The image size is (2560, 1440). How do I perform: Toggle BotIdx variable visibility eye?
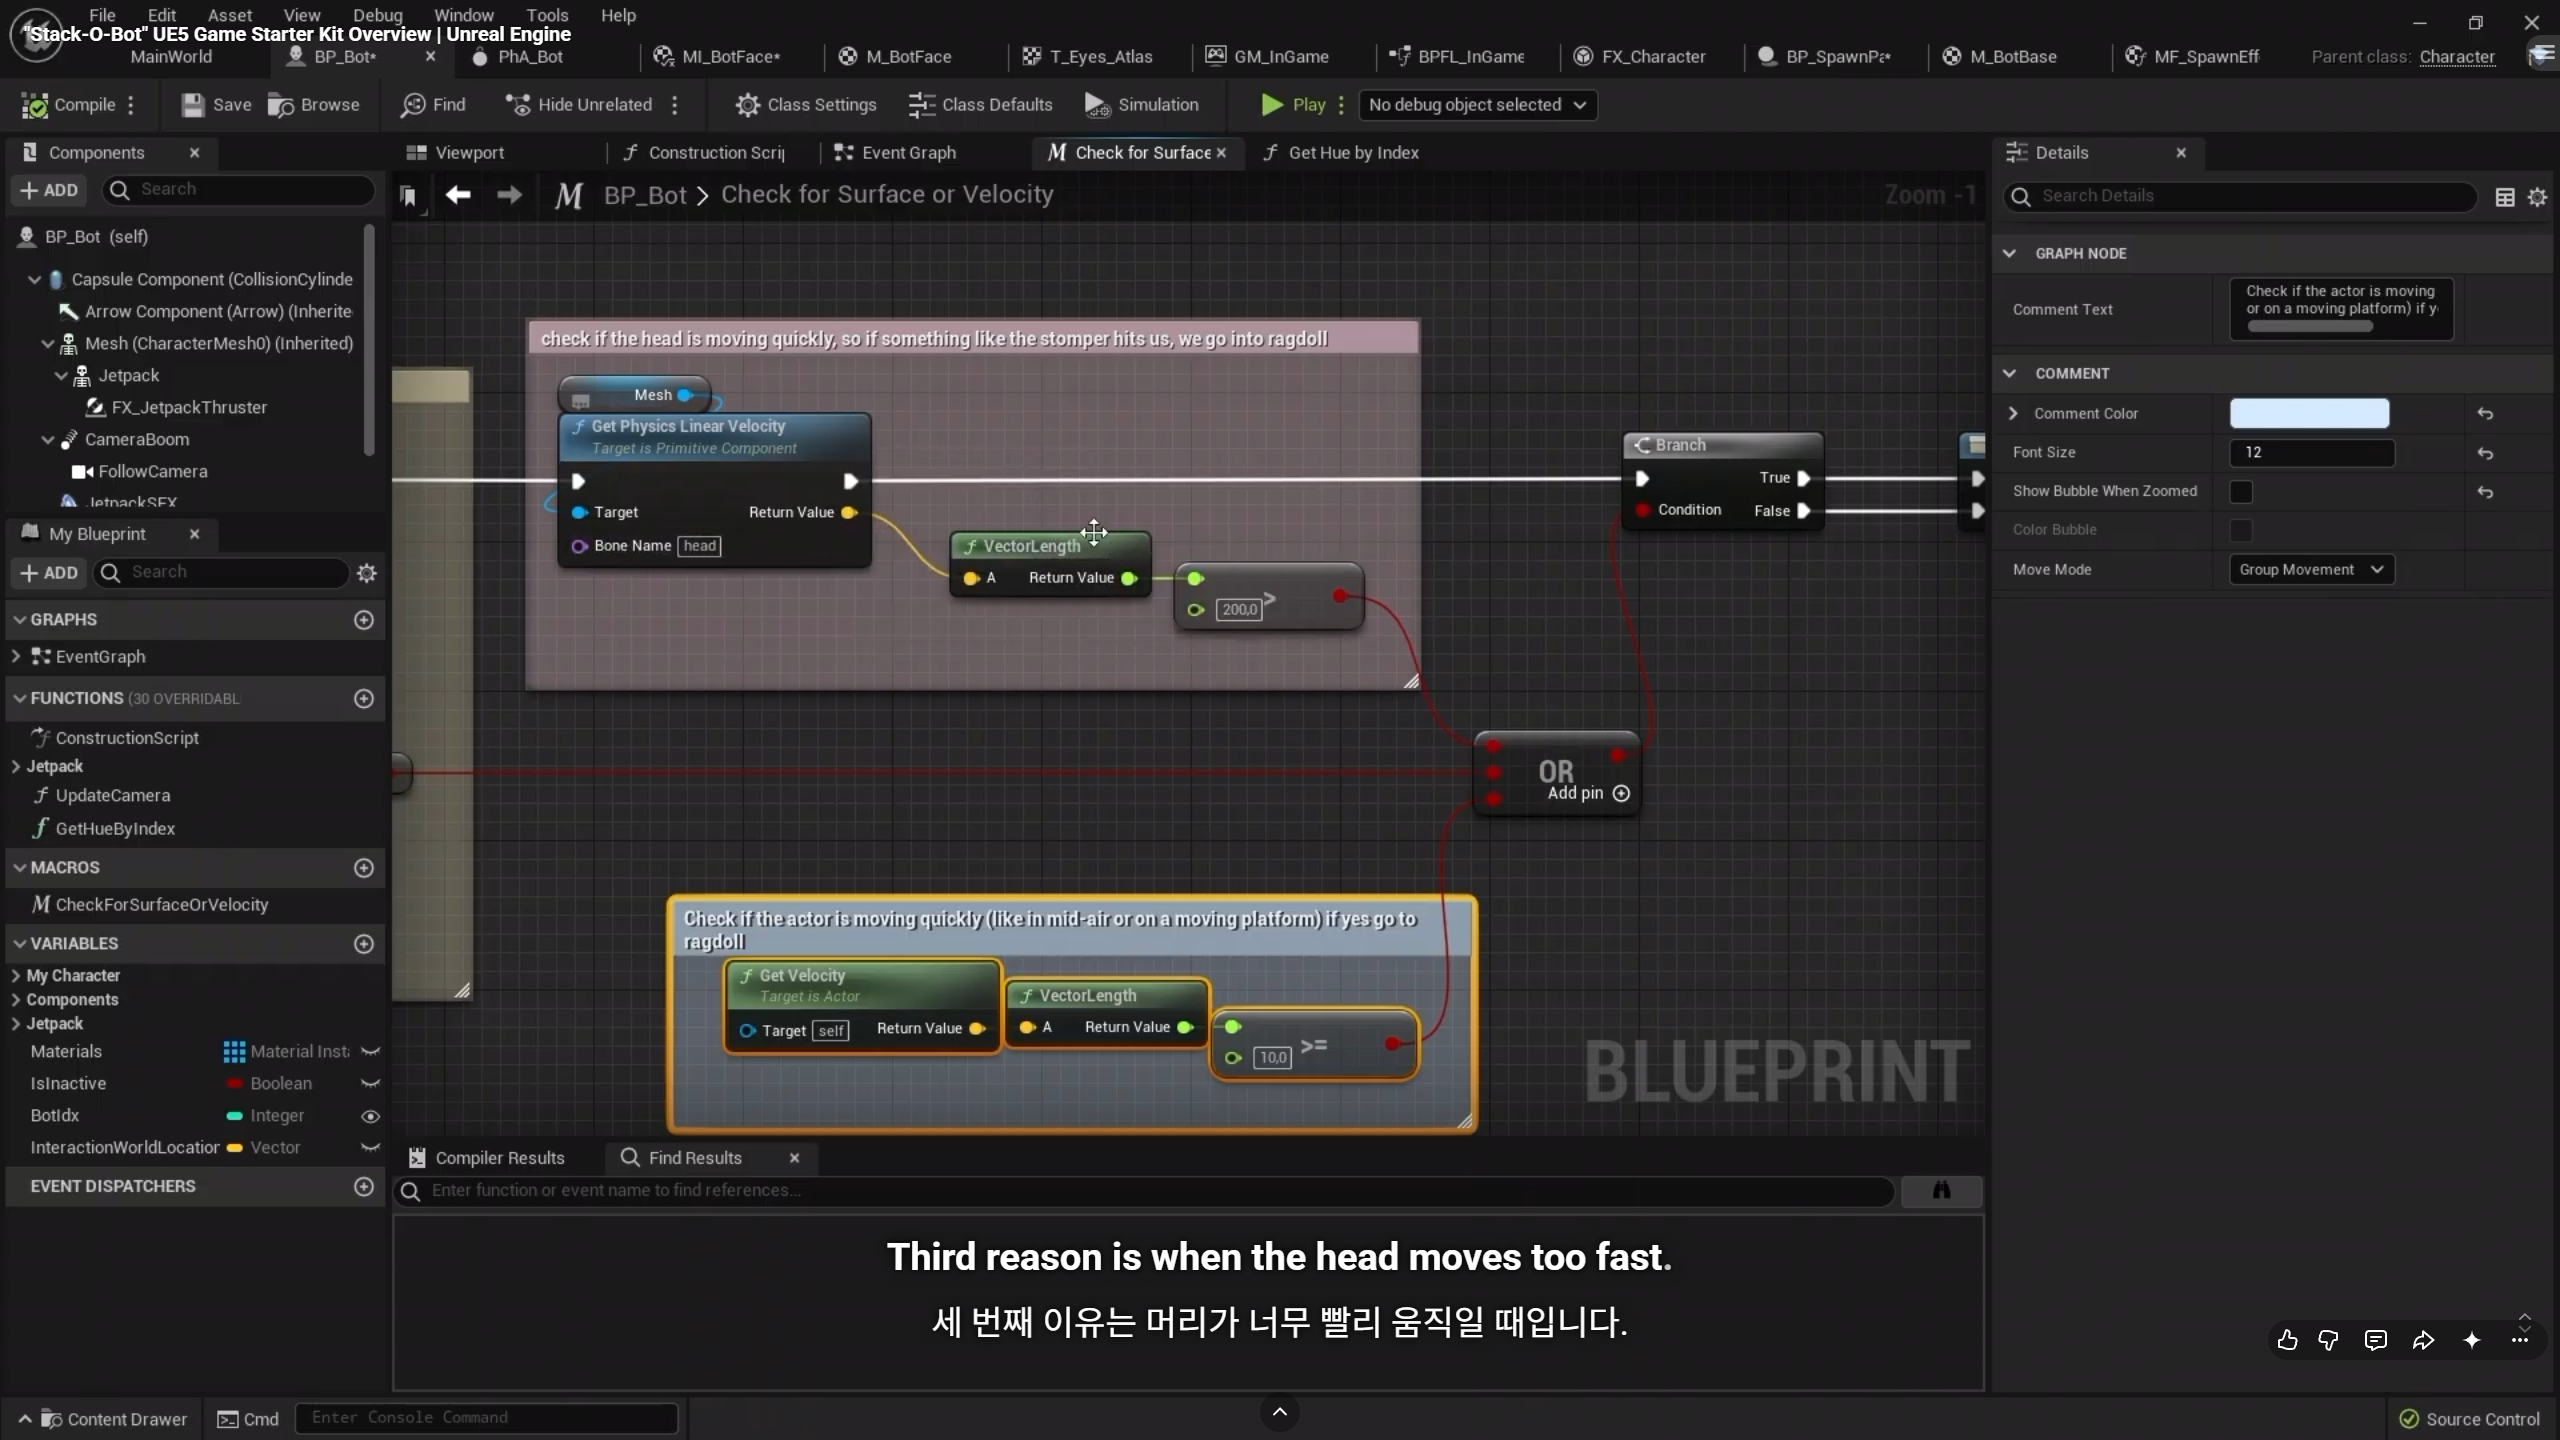click(x=370, y=1116)
